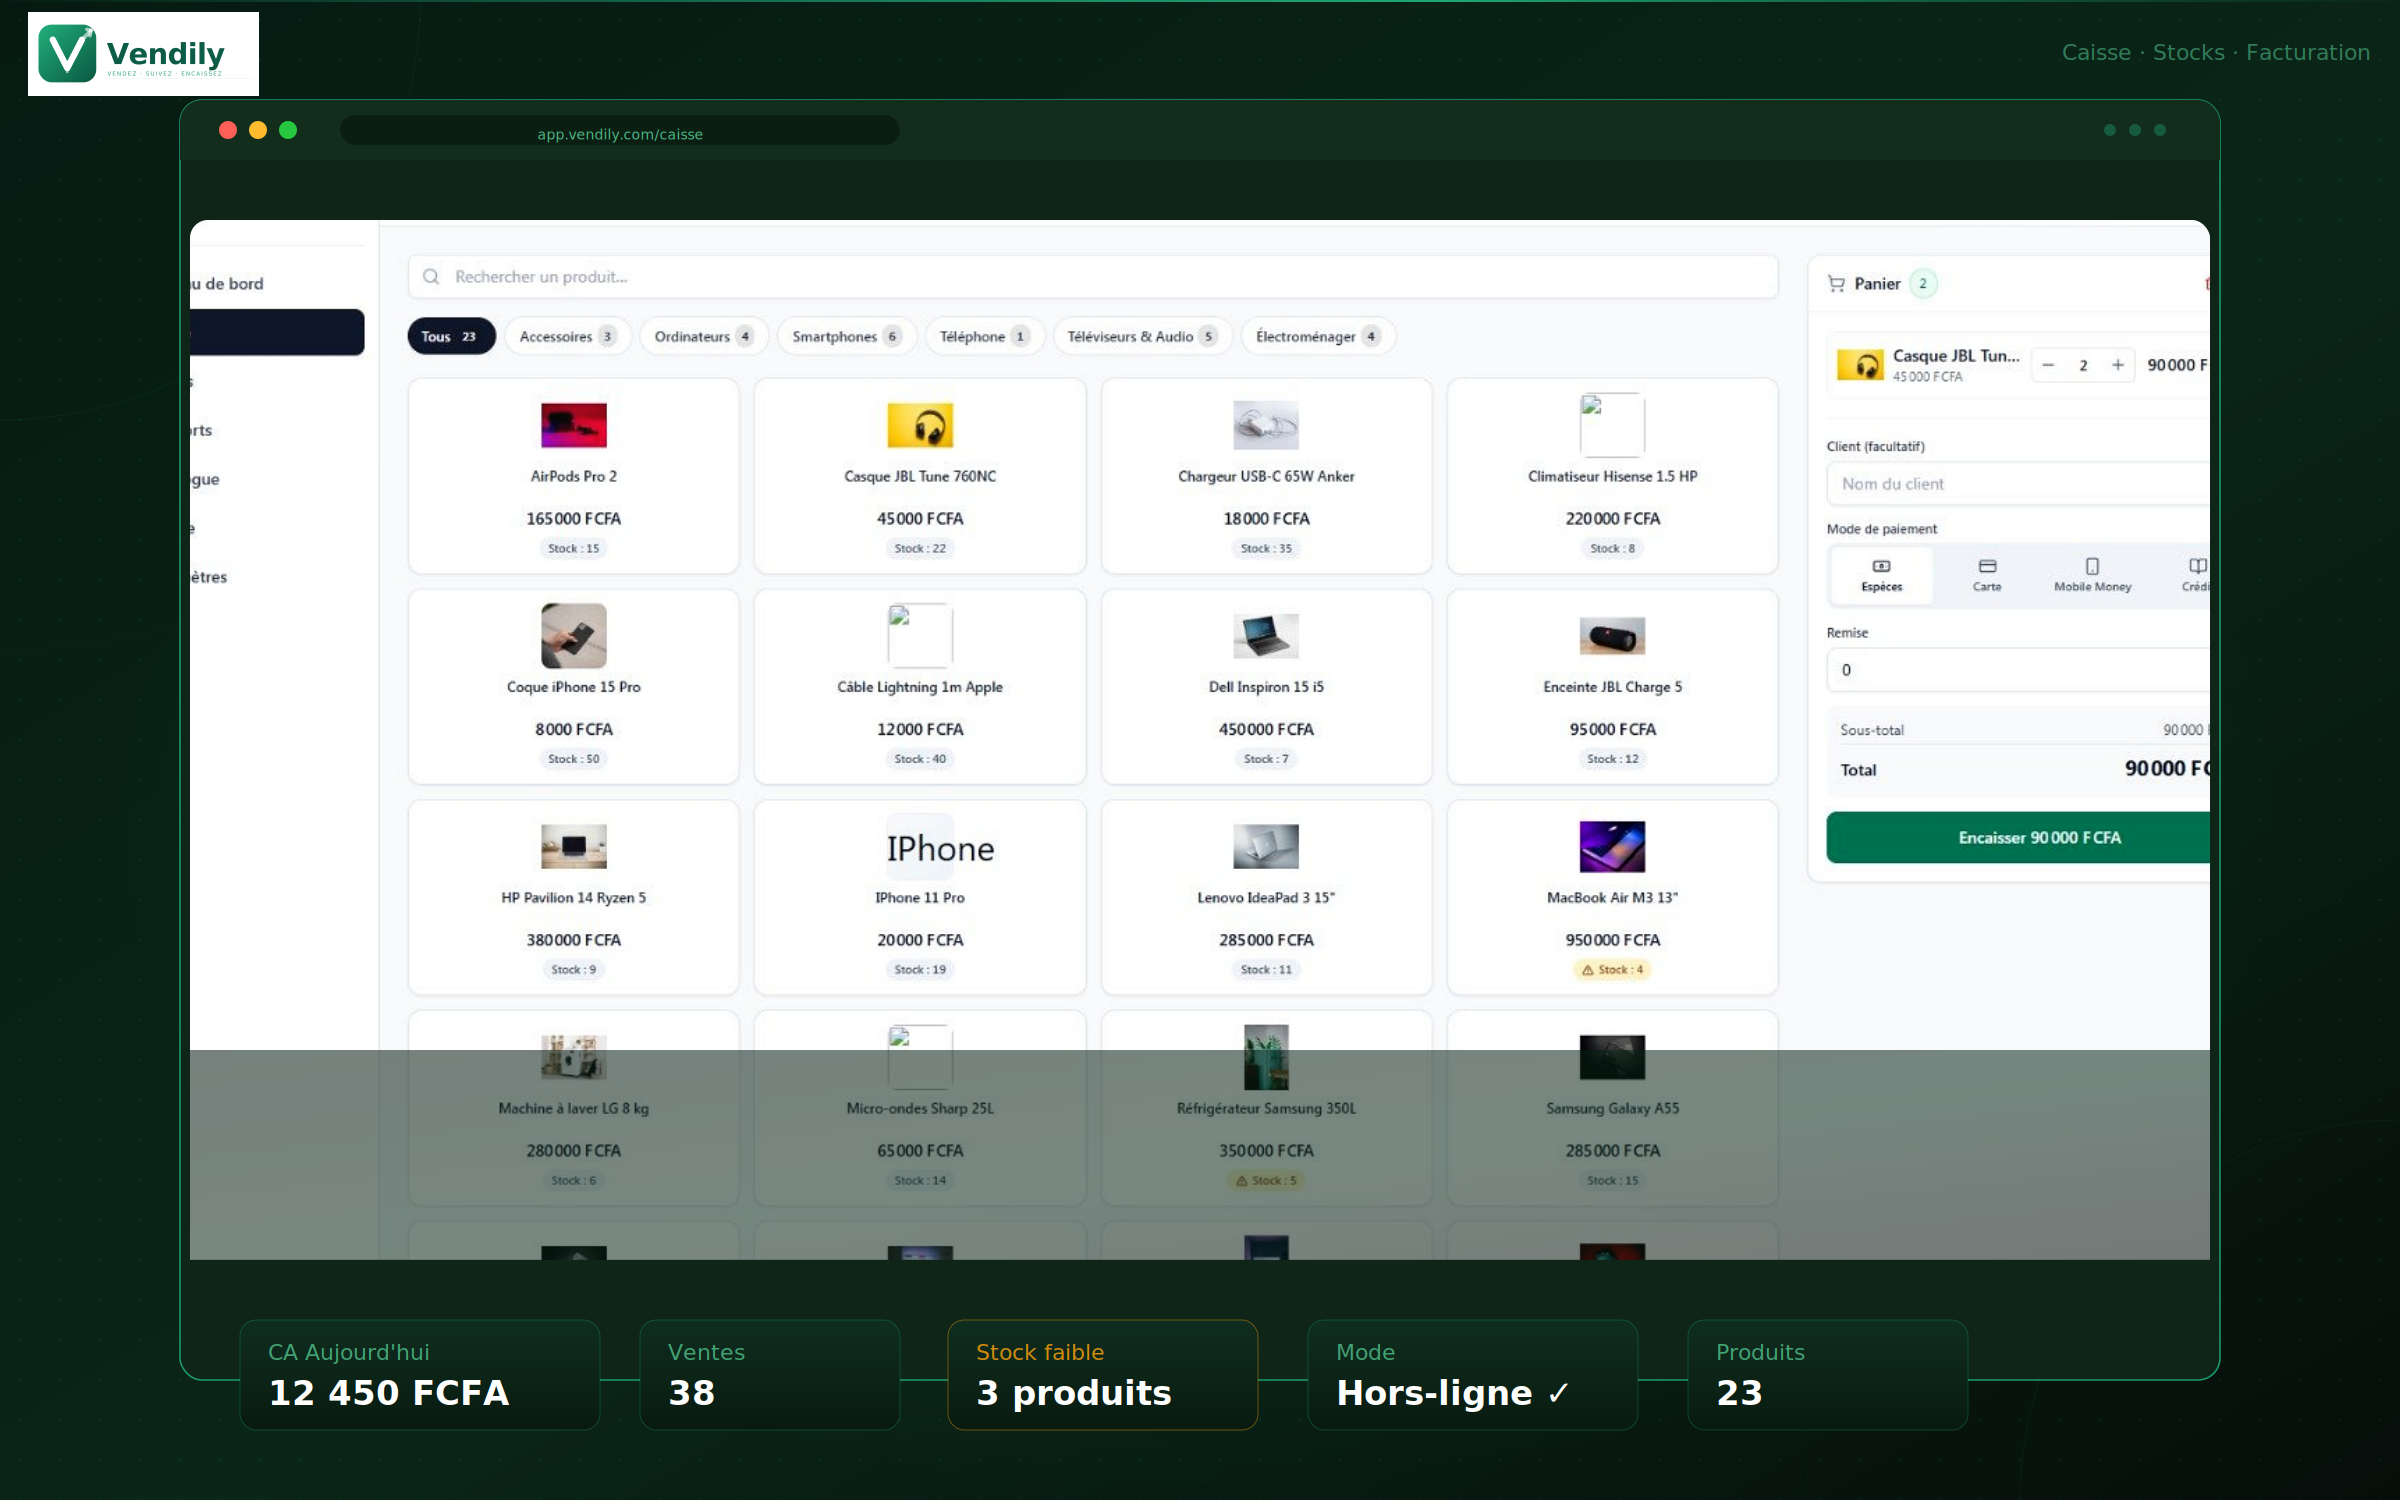This screenshot has height=1500, width=2400.
Task: Click the "Caisse · Stocks · Facturation" header text
Action: (2216, 53)
